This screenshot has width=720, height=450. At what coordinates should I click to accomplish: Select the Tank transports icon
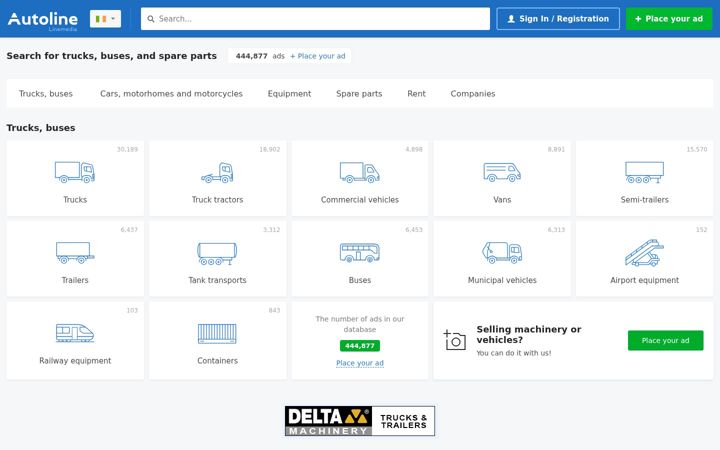click(x=217, y=253)
